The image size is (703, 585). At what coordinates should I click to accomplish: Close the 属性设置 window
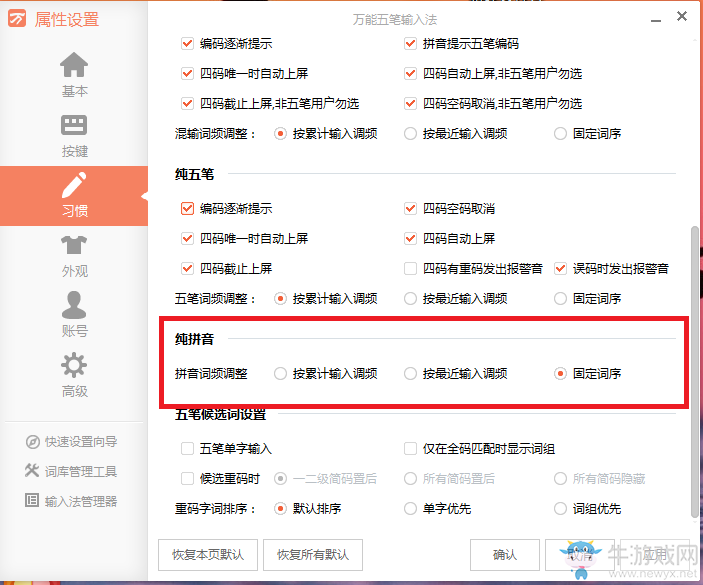point(682,16)
